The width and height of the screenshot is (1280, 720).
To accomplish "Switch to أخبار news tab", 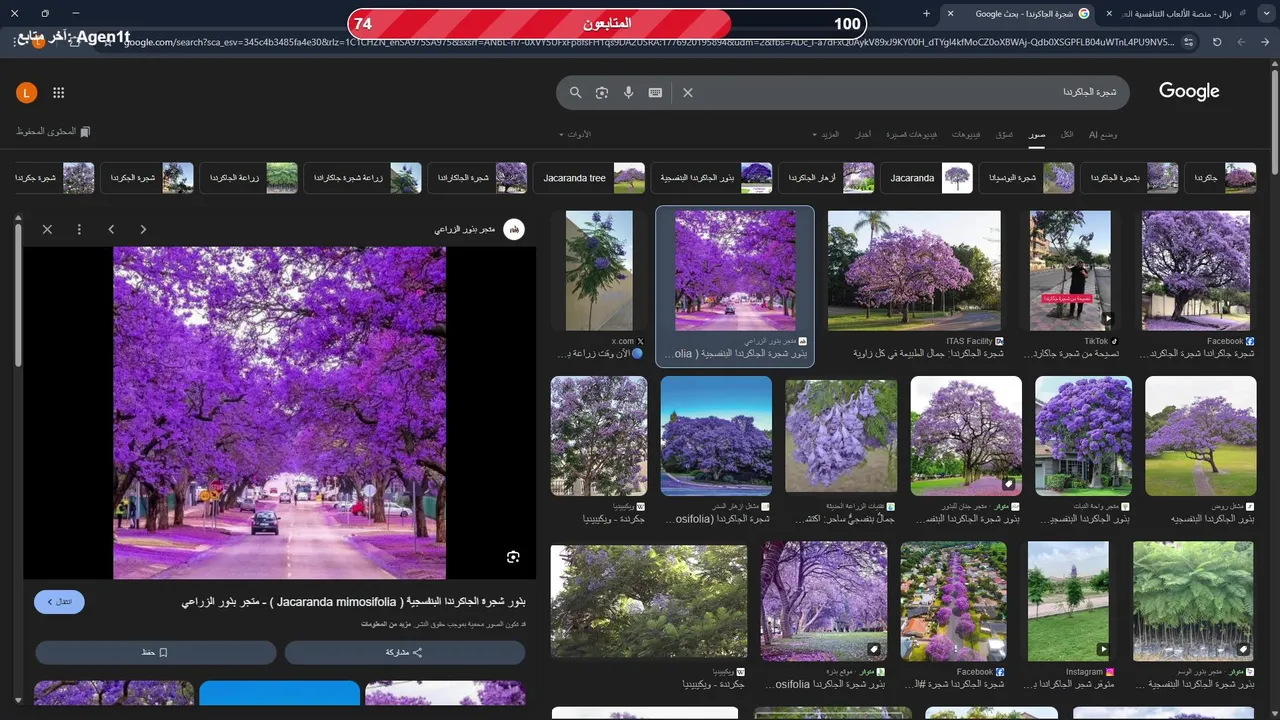I will (863, 134).
